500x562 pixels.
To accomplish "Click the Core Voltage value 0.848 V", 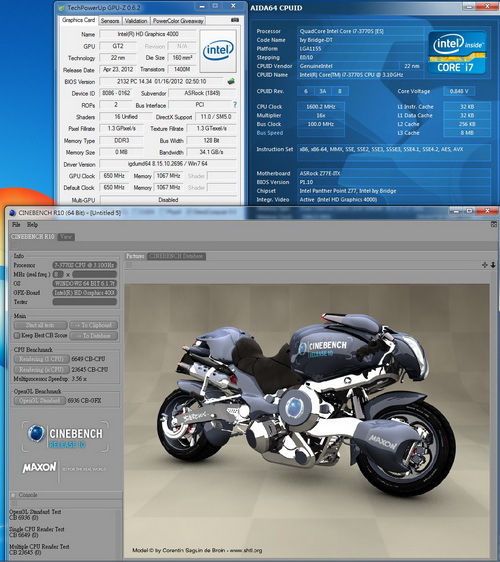I will click(x=459, y=91).
